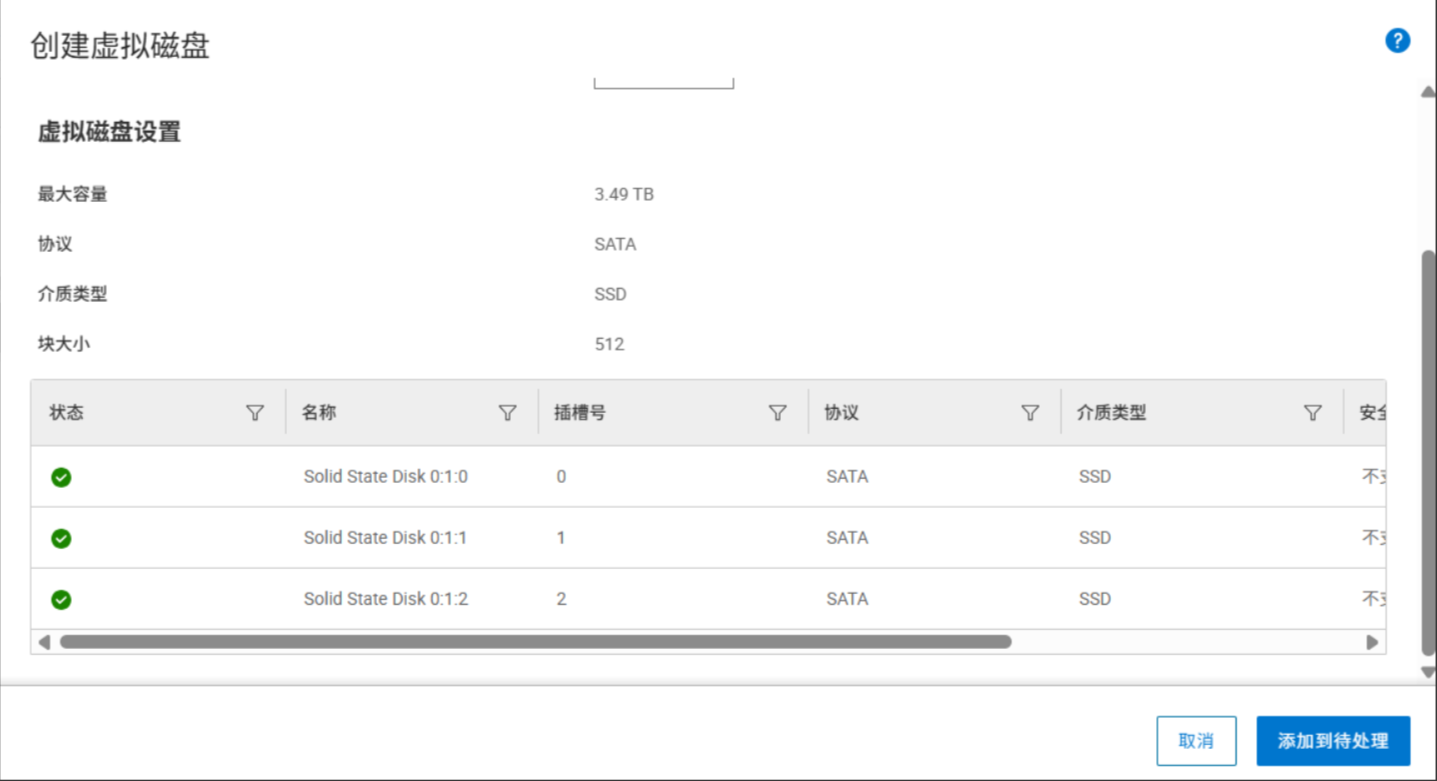
Task: Click the green status icon for Solid State Disk 0:1:2
Action: point(61,599)
